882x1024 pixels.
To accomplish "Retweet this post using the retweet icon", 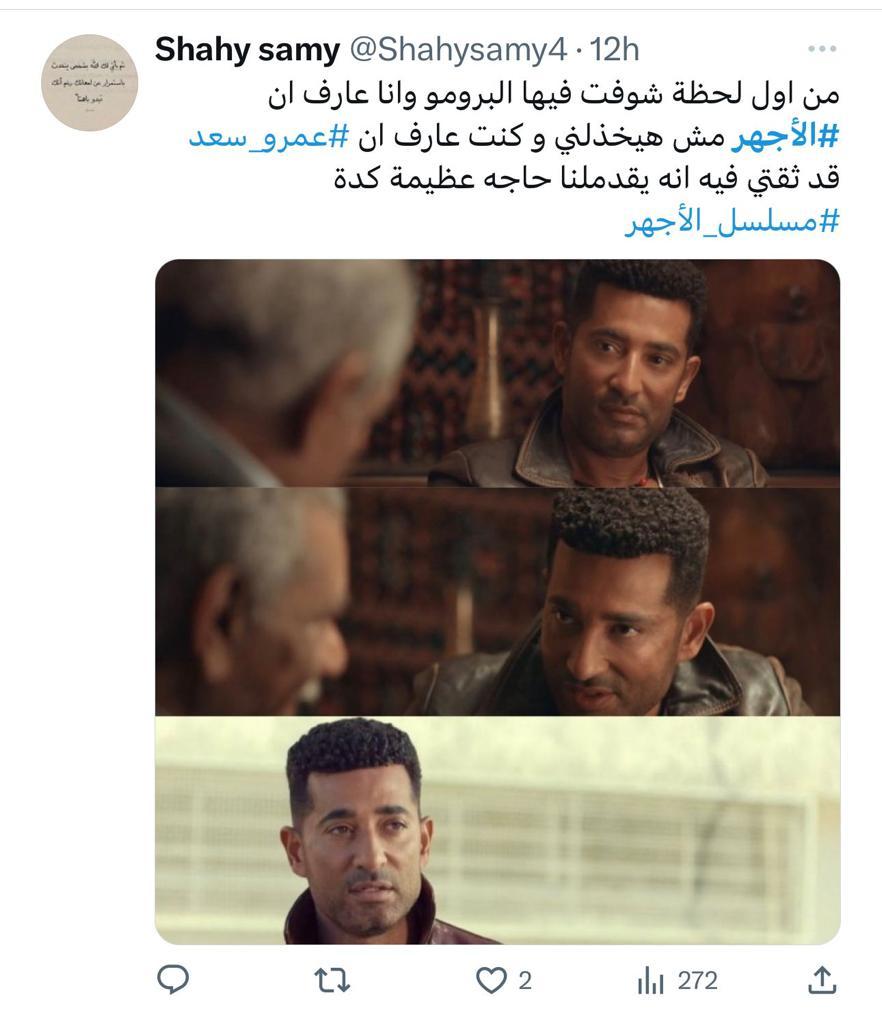I will 332,980.
